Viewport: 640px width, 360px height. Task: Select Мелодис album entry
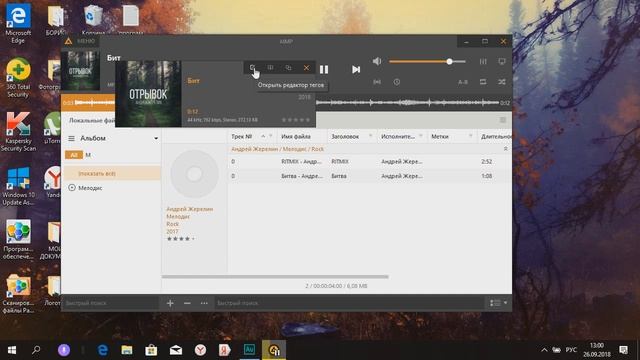[90, 188]
